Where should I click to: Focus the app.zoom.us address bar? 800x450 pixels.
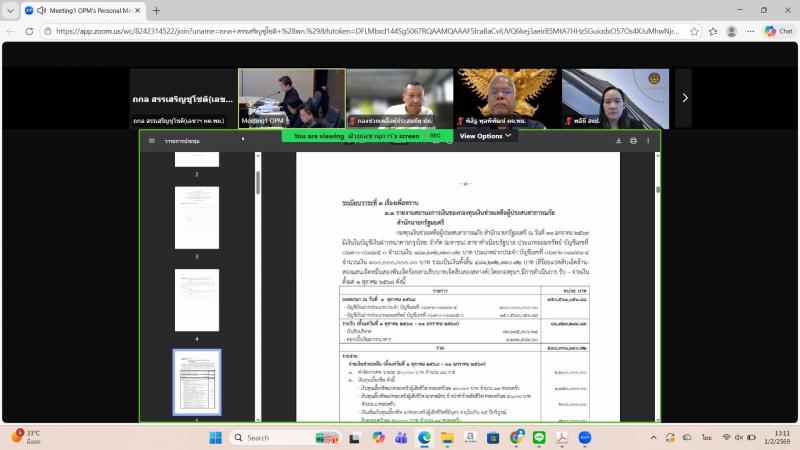pyautogui.click(x=367, y=31)
